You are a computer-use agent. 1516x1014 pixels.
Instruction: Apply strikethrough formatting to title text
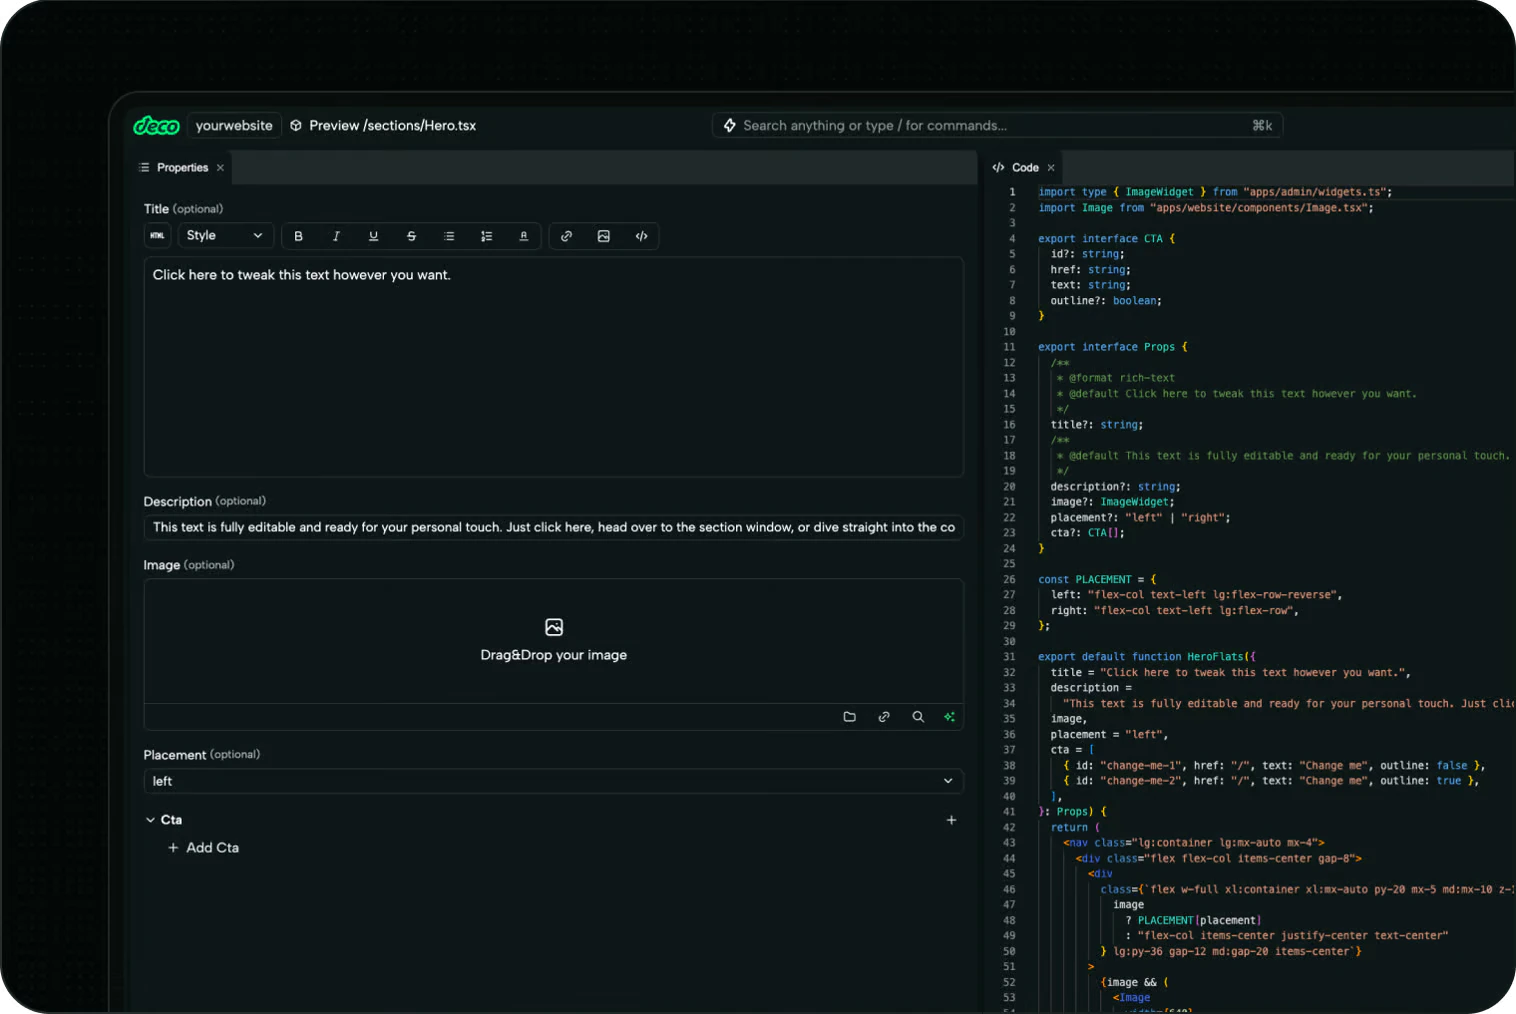coord(411,236)
